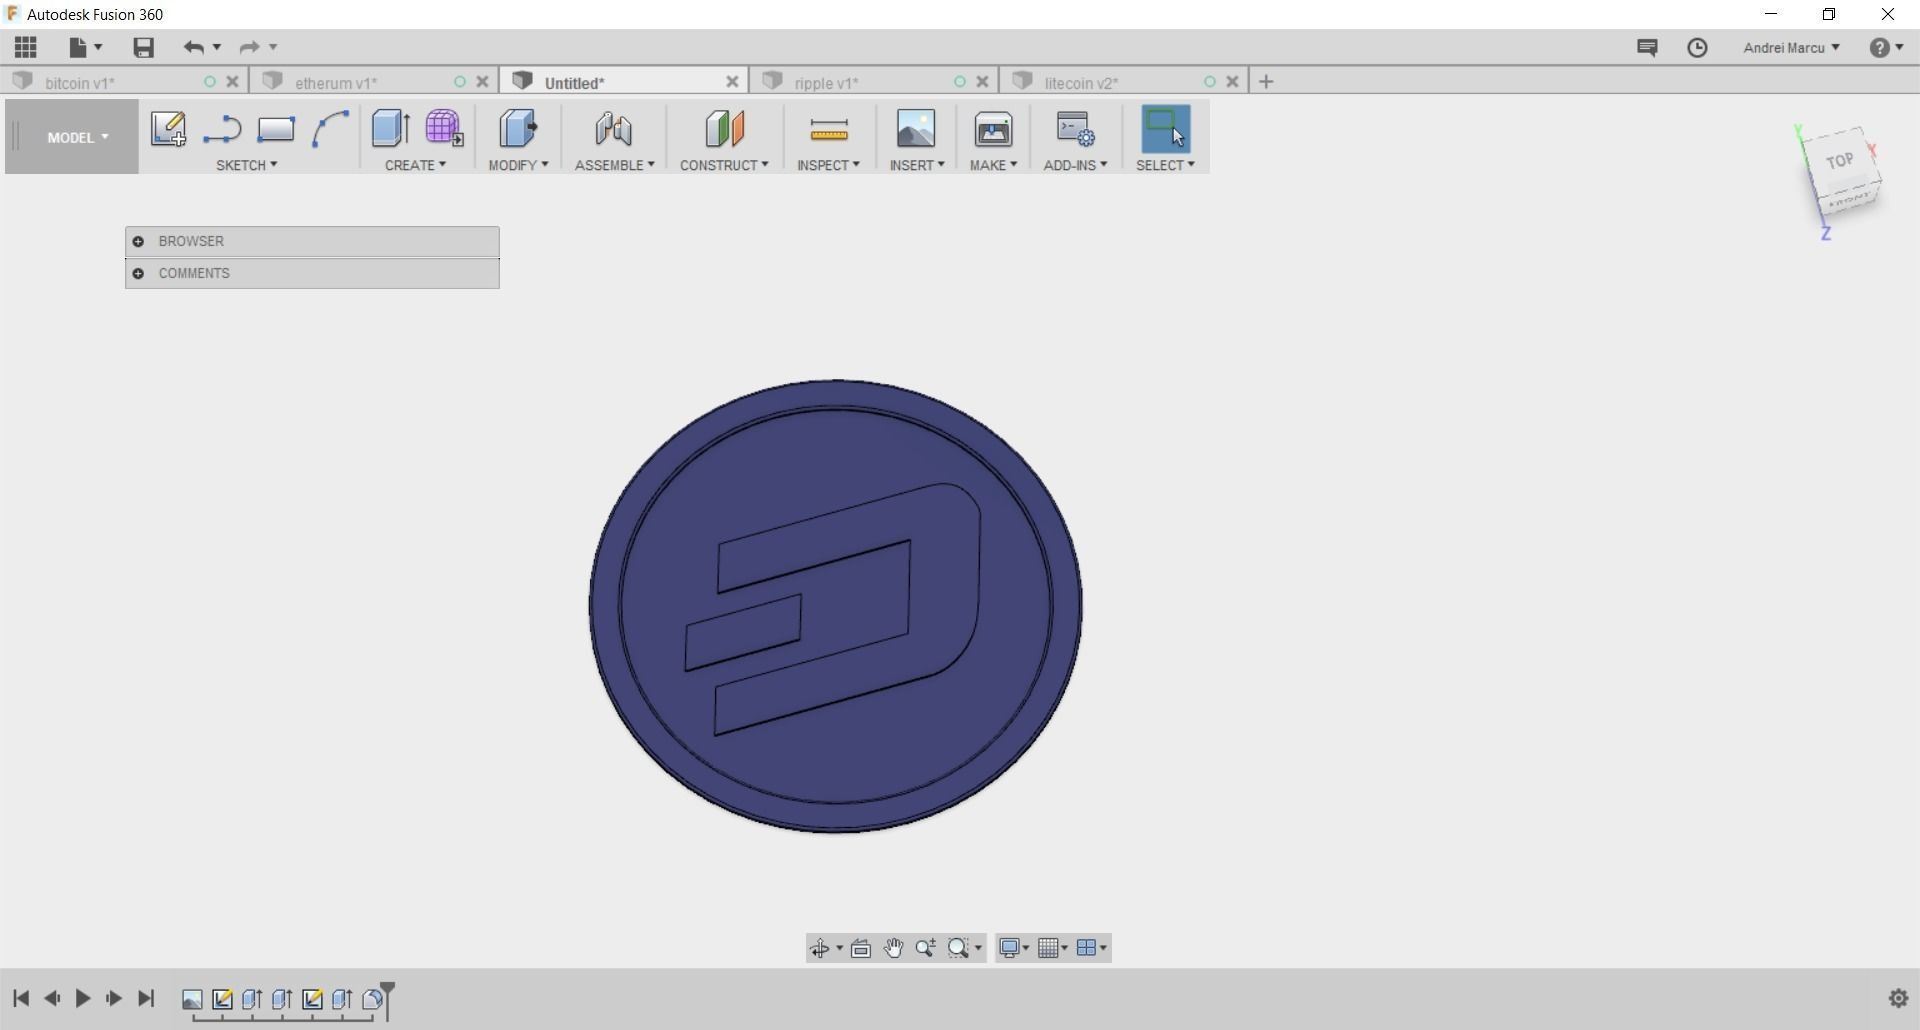The width and height of the screenshot is (1920, 1030).
Task: Select the Orbit navigation tool
Action: [x=820, y=948]
